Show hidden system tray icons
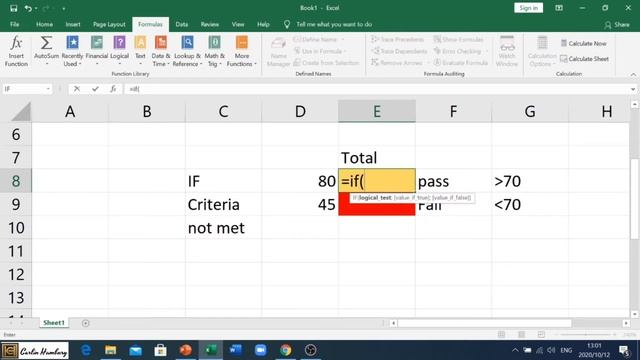Image resolution: width=640 pixels, height=360 pixels. click(515, 350)
